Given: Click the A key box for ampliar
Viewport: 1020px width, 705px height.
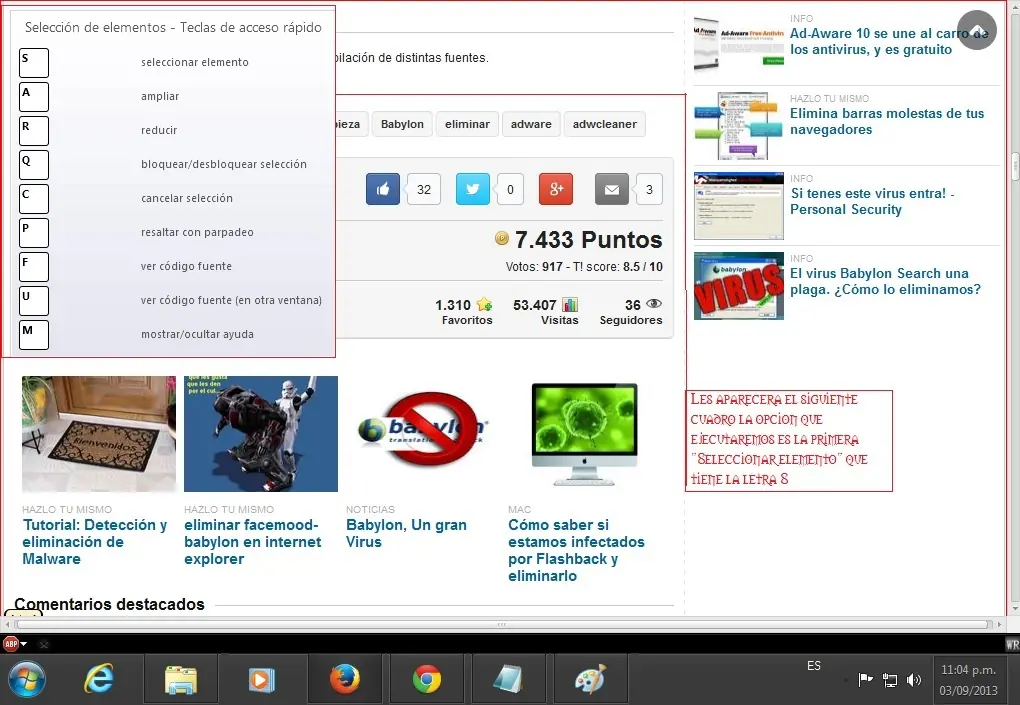Looking at the screenshot, I should (x=34, y=96).
